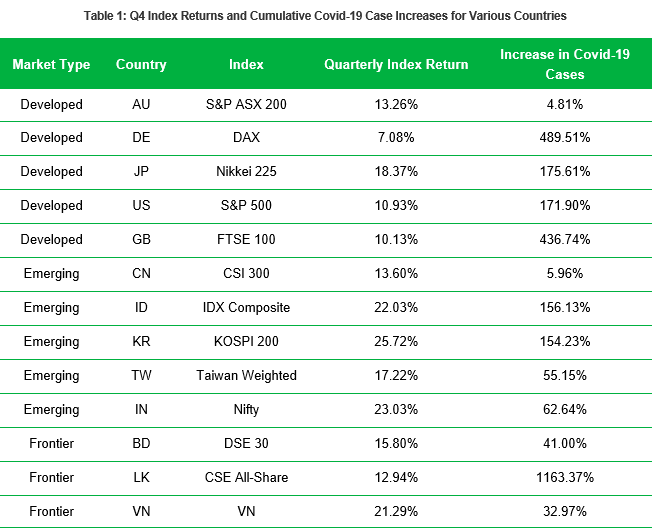Screen dimensions: 652x528
Task: Click the Nikkei 225 cell
Action: coord(246,172)
